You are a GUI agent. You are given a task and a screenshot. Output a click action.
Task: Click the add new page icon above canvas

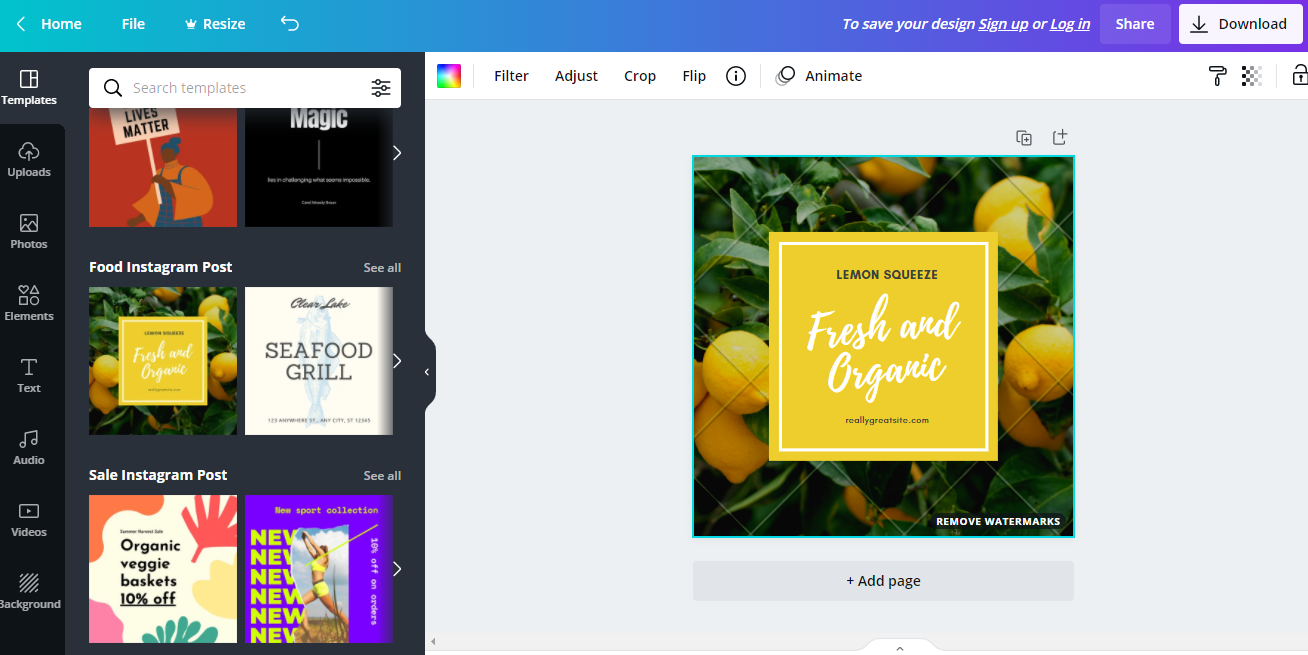[x=1060, y=138]
